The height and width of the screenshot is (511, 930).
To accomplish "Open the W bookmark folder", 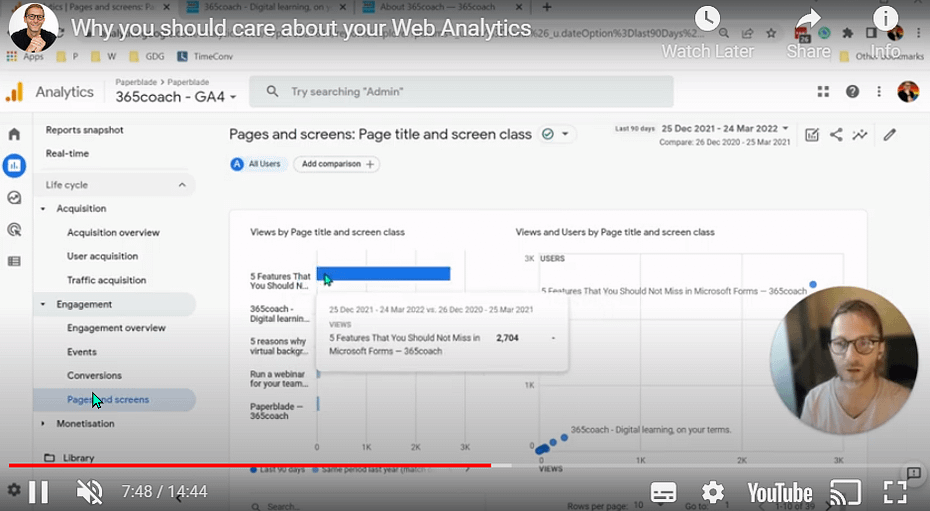I will [104, 56].
